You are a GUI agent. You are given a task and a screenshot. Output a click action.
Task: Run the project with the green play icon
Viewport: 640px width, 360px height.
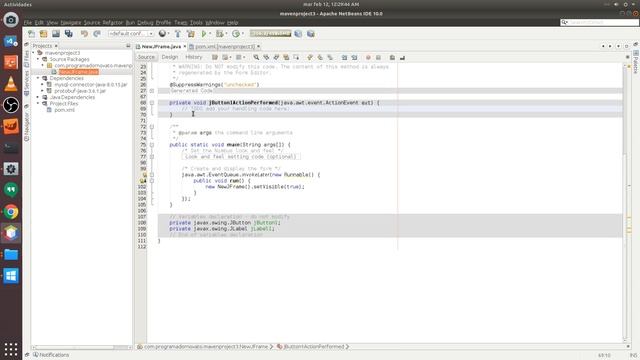[x=204, y=34]
